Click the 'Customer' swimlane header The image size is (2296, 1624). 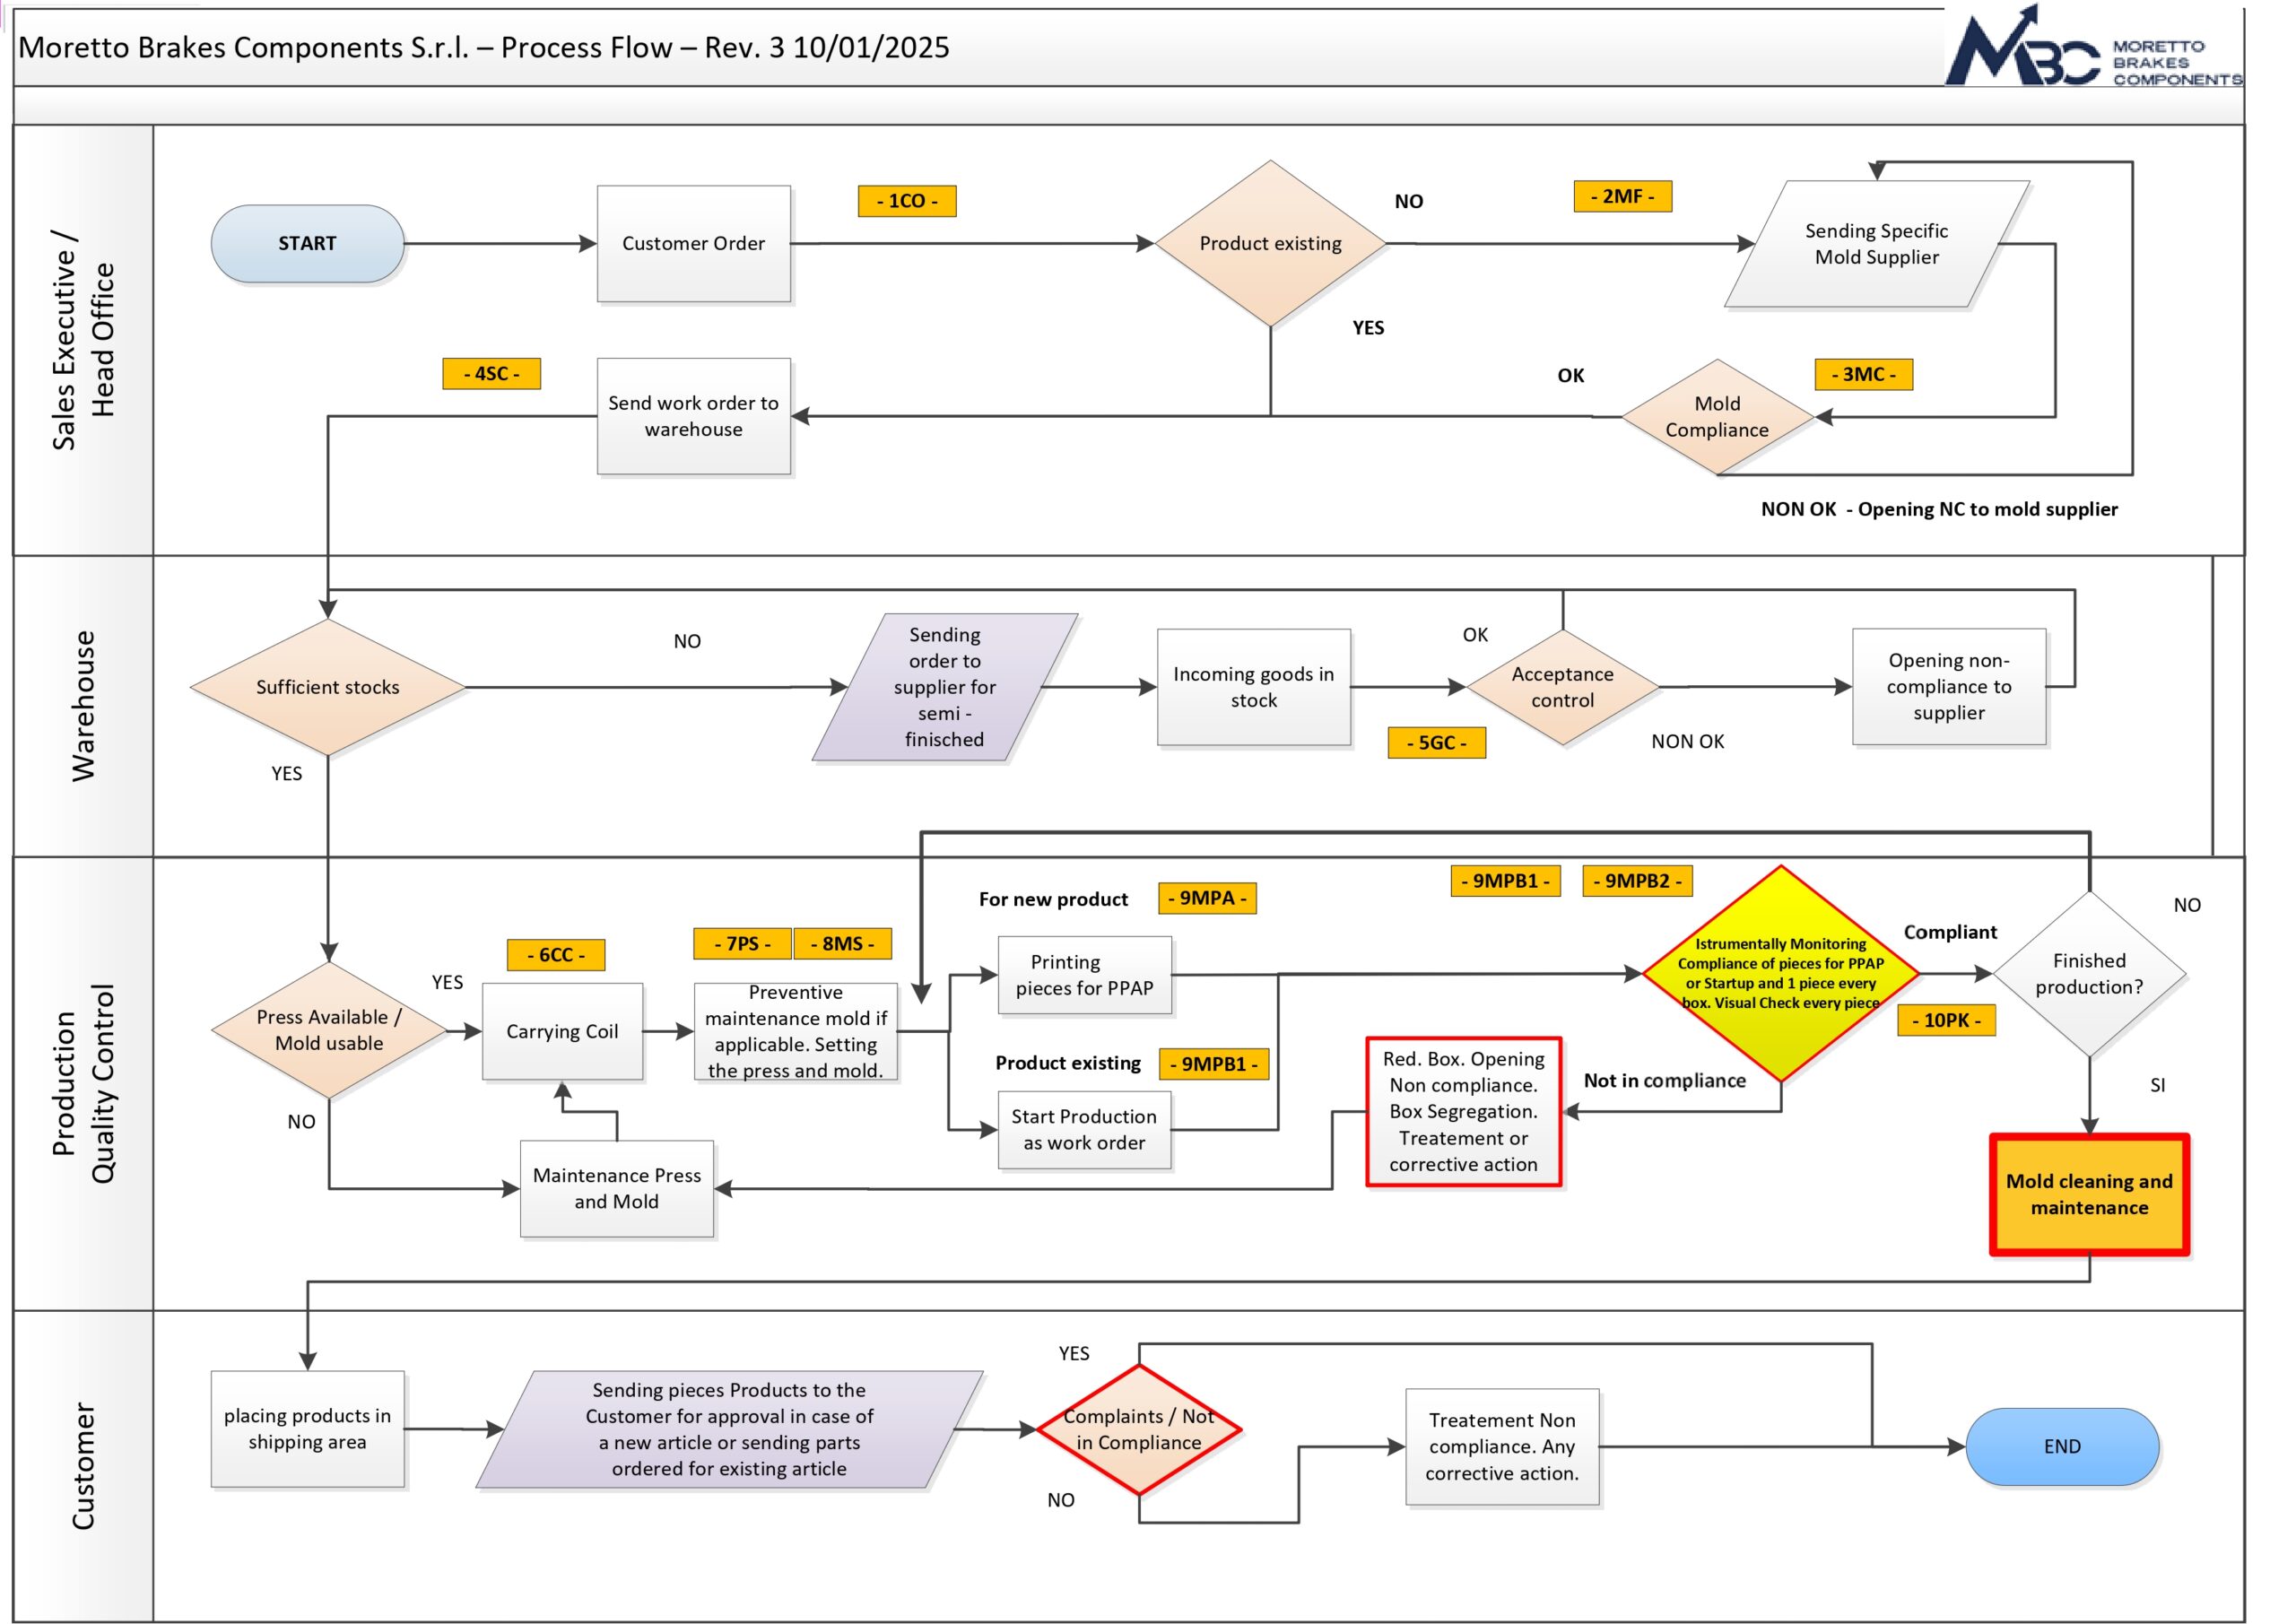(83, 1466)
